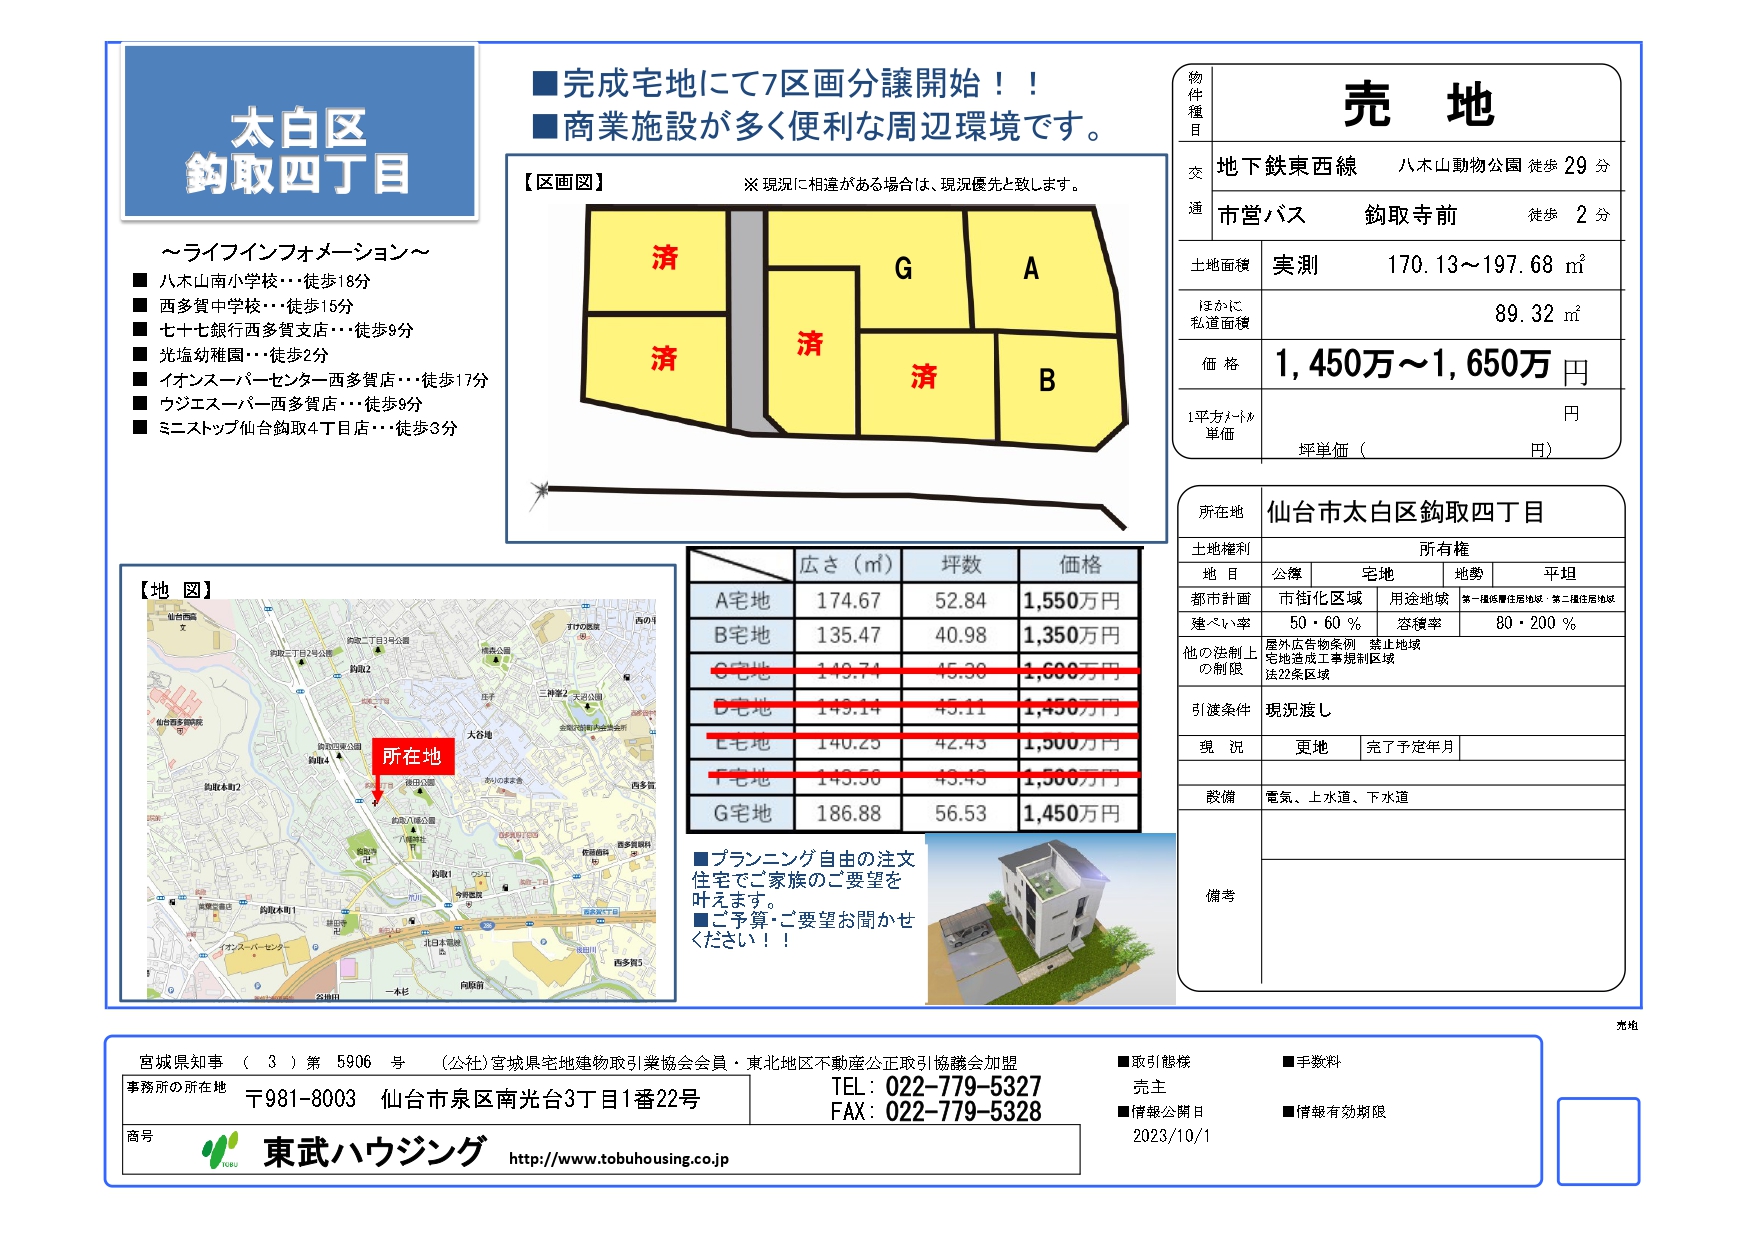Click the north compass star on plot diagram
The image size is (1754, 1240).
541,490
